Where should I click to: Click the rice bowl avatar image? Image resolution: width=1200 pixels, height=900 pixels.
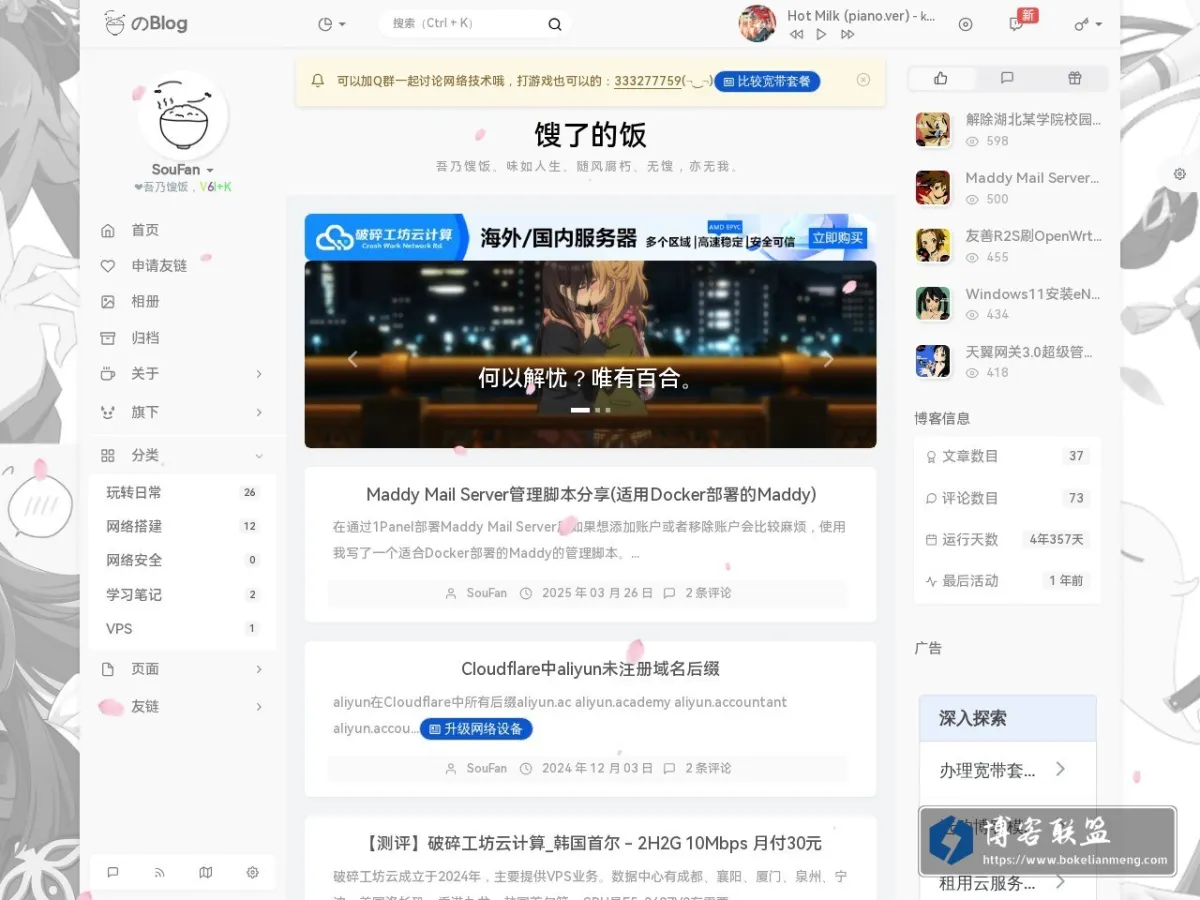(182, 115)
